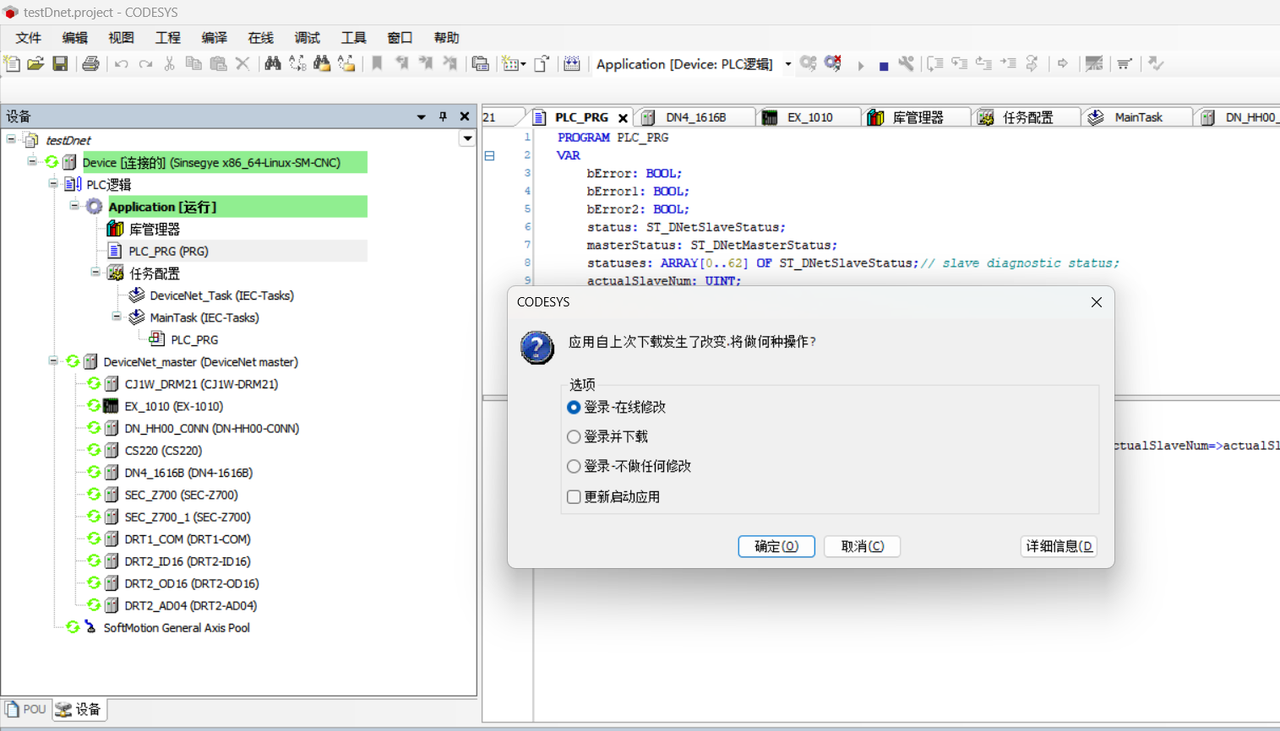
Task: Pin the 设备 panel with pushpin icon
Action: pyautogui.click(x=443, y=117)
